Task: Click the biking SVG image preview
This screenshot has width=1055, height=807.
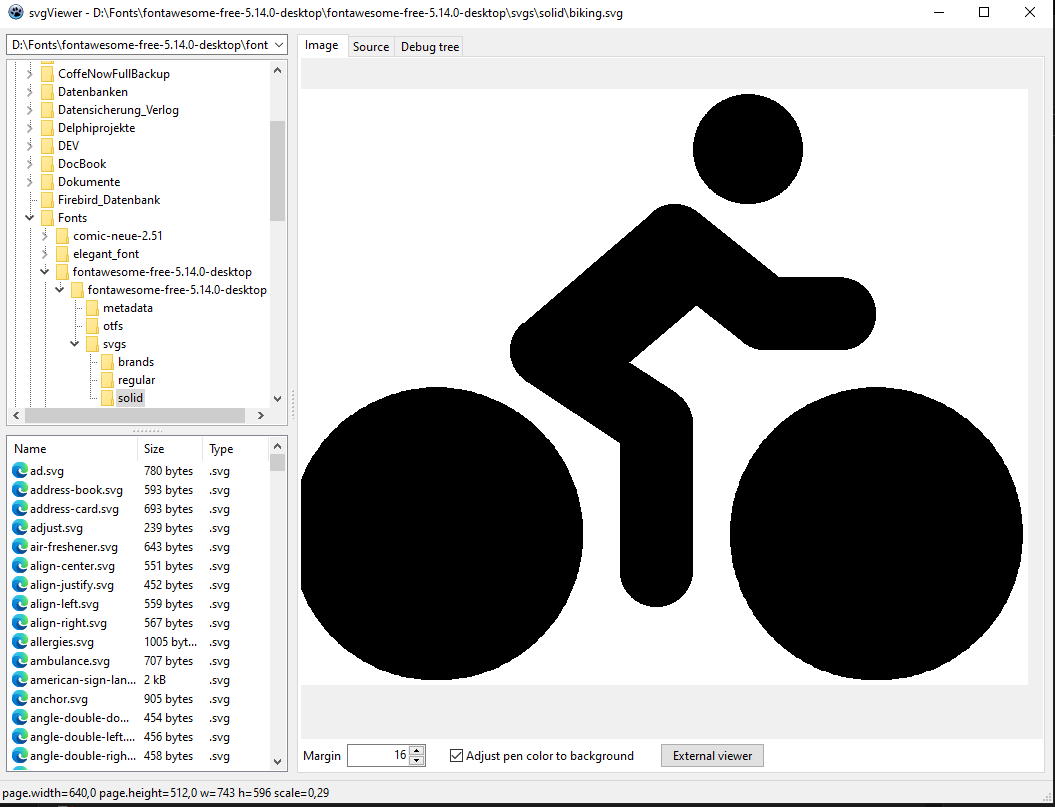Action: click(664, 387)
